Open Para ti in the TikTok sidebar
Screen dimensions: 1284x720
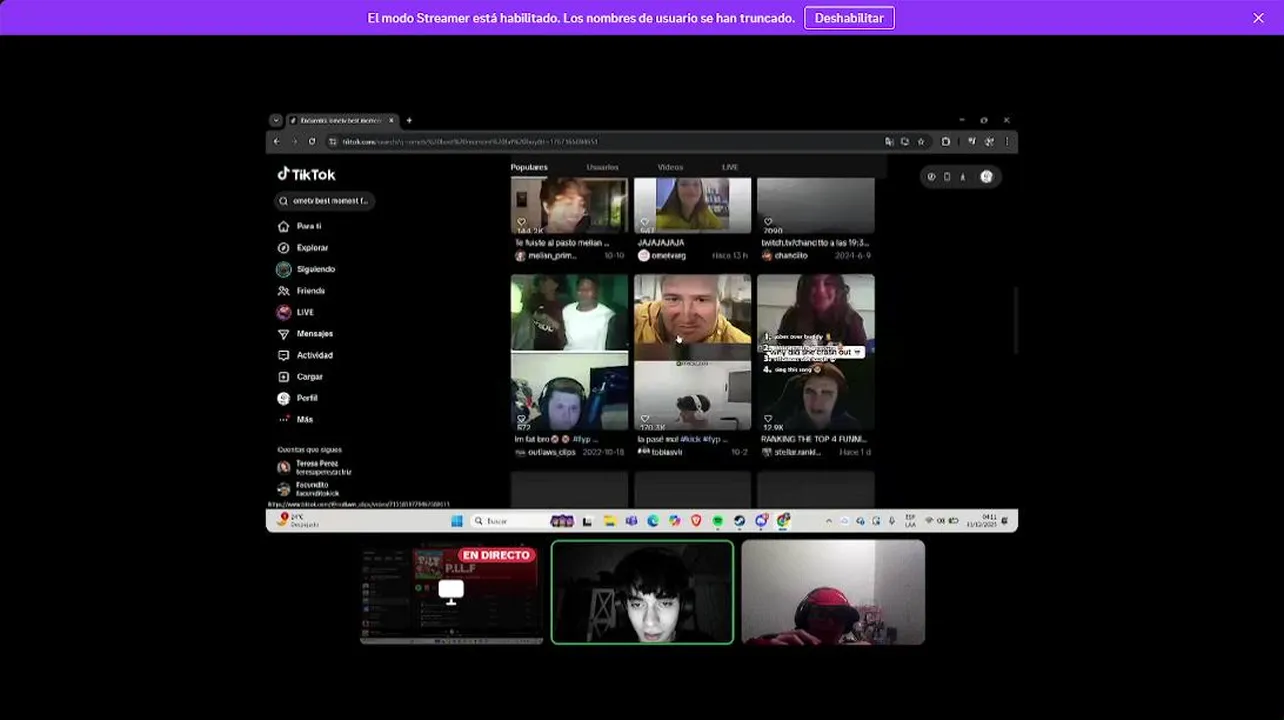300,226
